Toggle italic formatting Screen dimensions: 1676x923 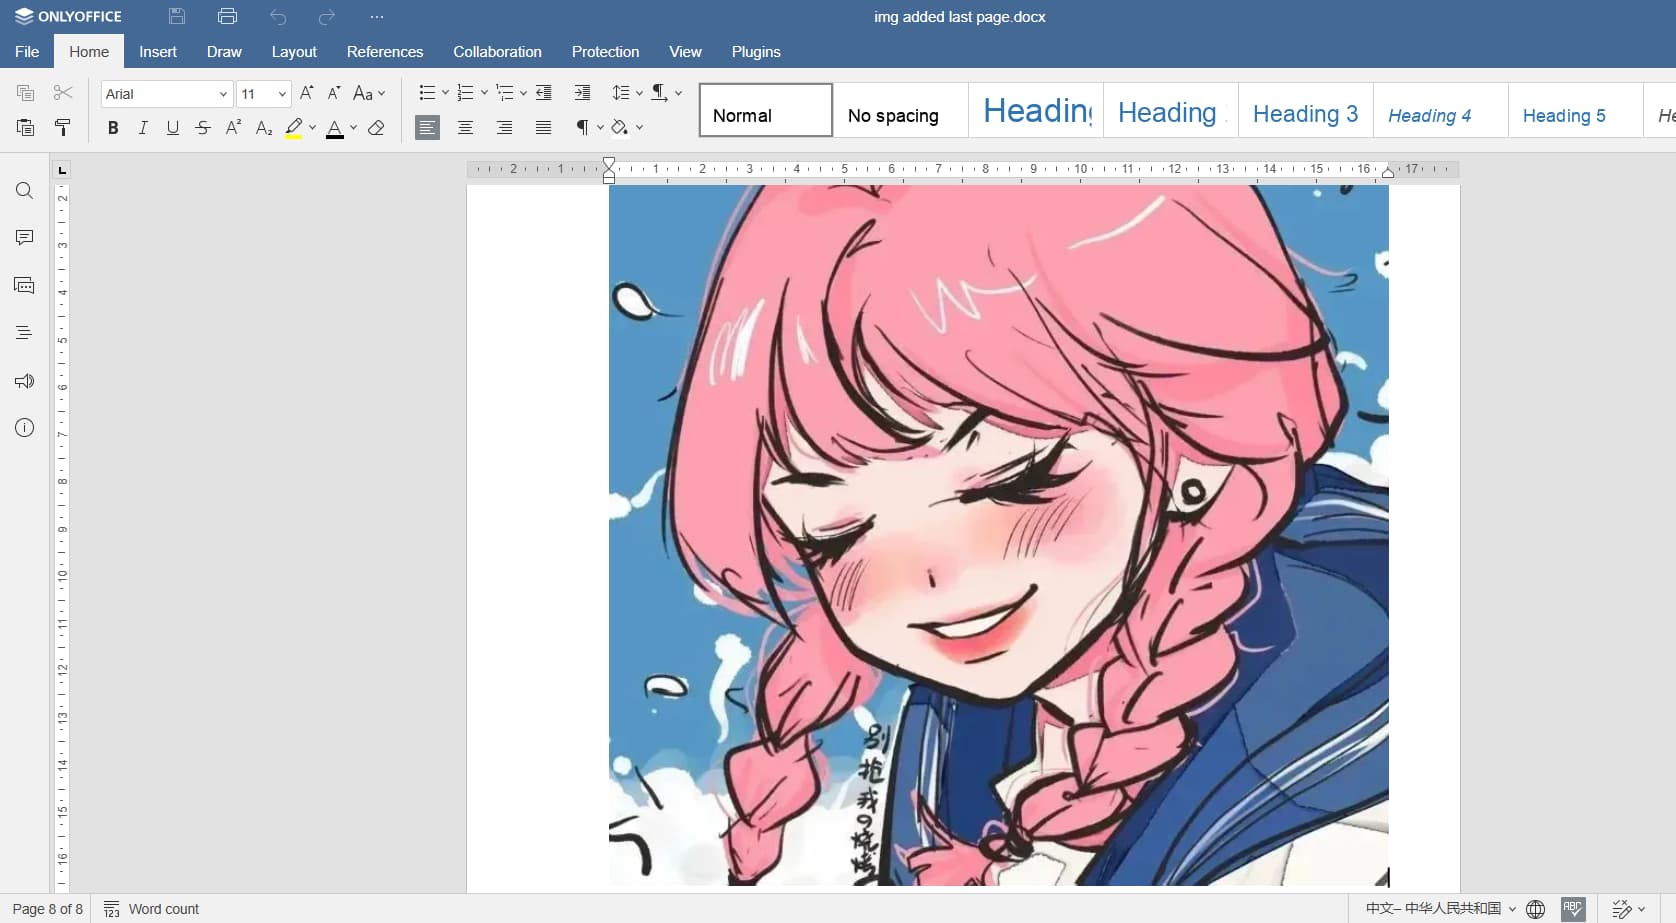coord(143,127)
